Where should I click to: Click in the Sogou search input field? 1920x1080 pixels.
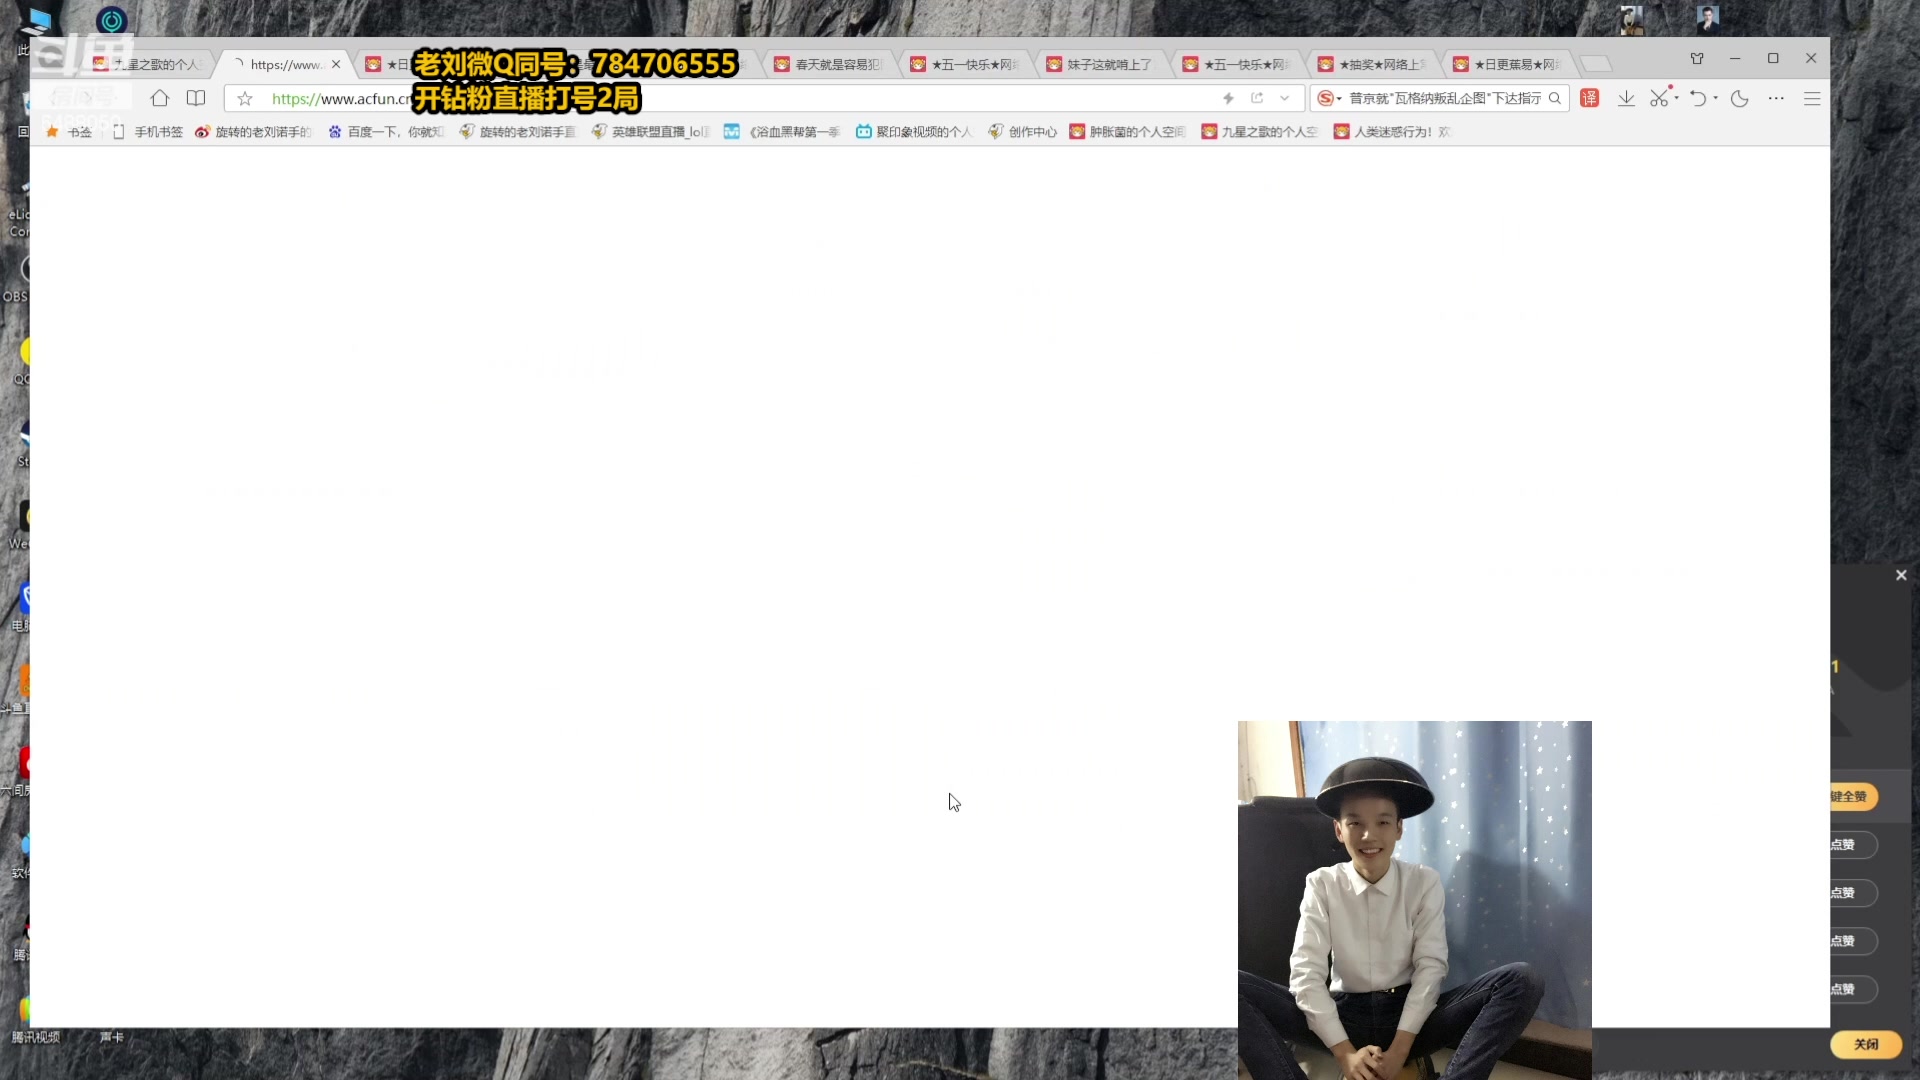click(x=1443, y=98)
